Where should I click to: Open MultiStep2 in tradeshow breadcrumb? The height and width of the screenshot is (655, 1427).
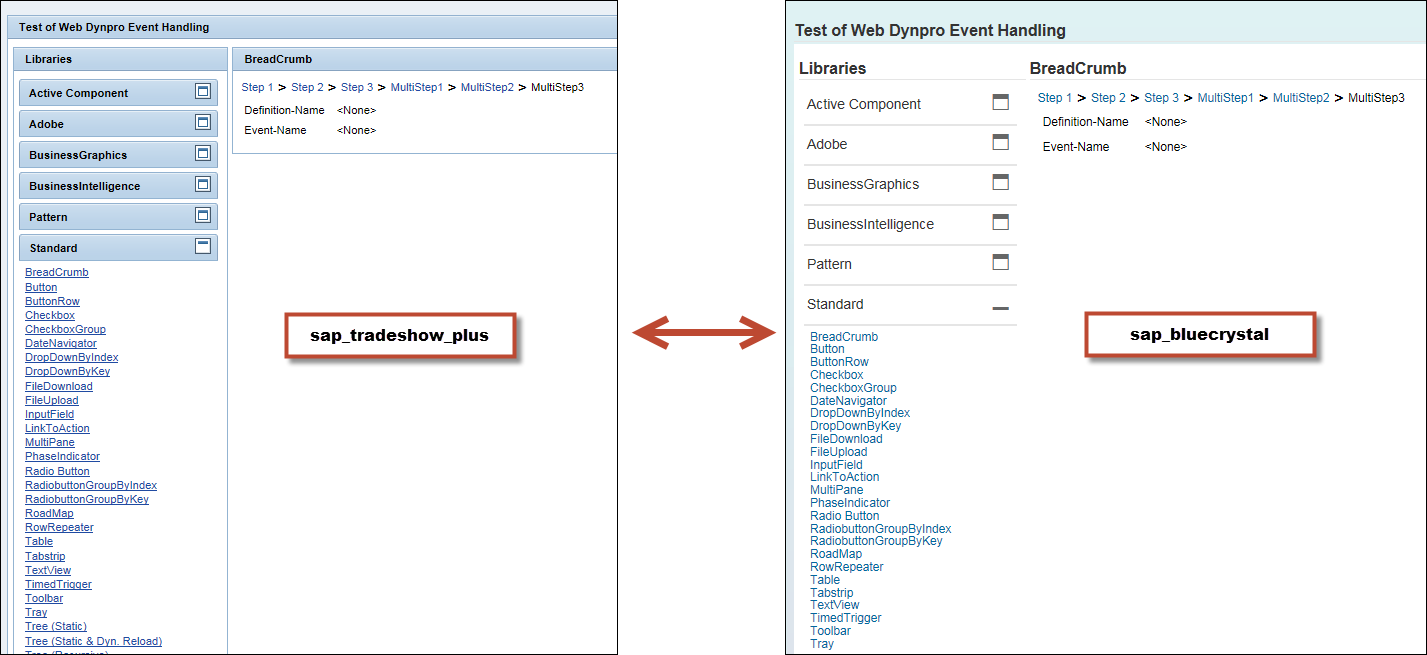click(487, 87)
